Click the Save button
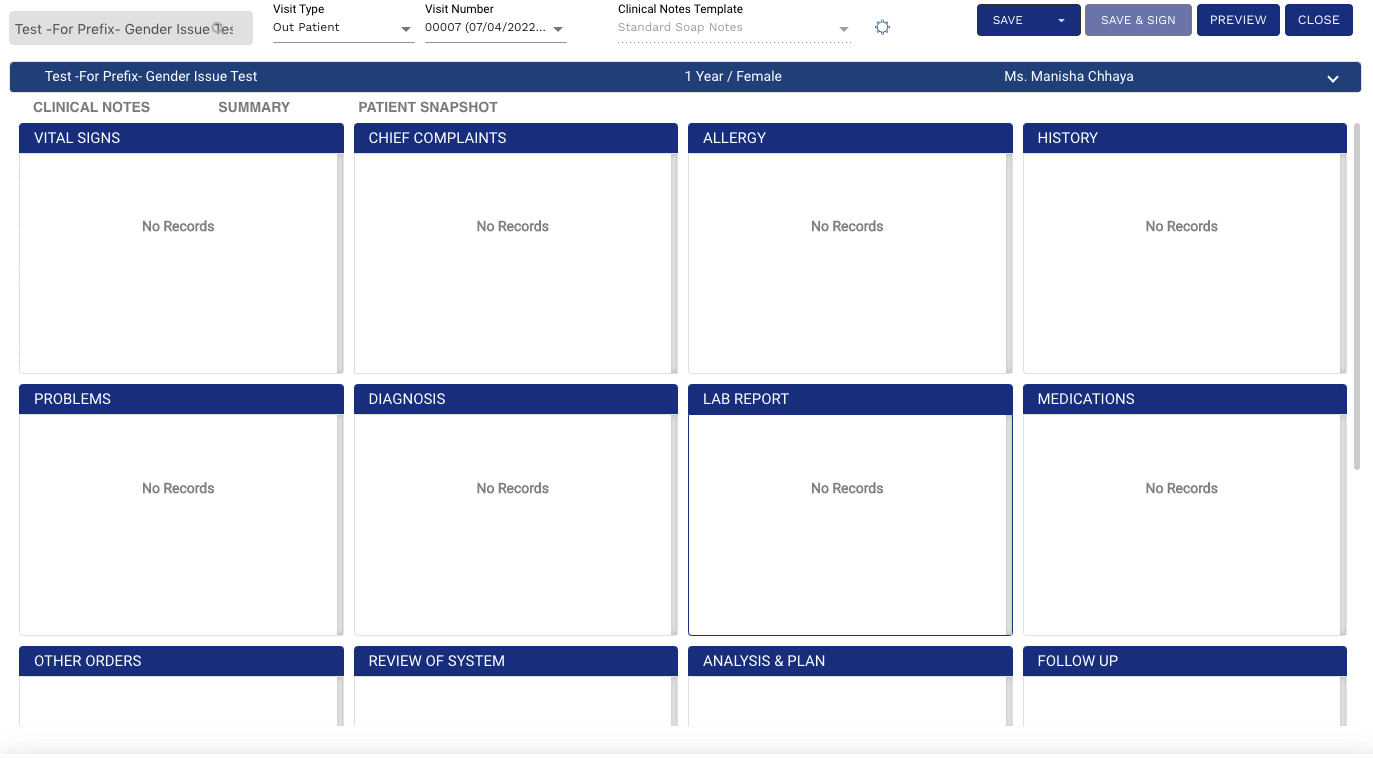 tap(1008, 20)
